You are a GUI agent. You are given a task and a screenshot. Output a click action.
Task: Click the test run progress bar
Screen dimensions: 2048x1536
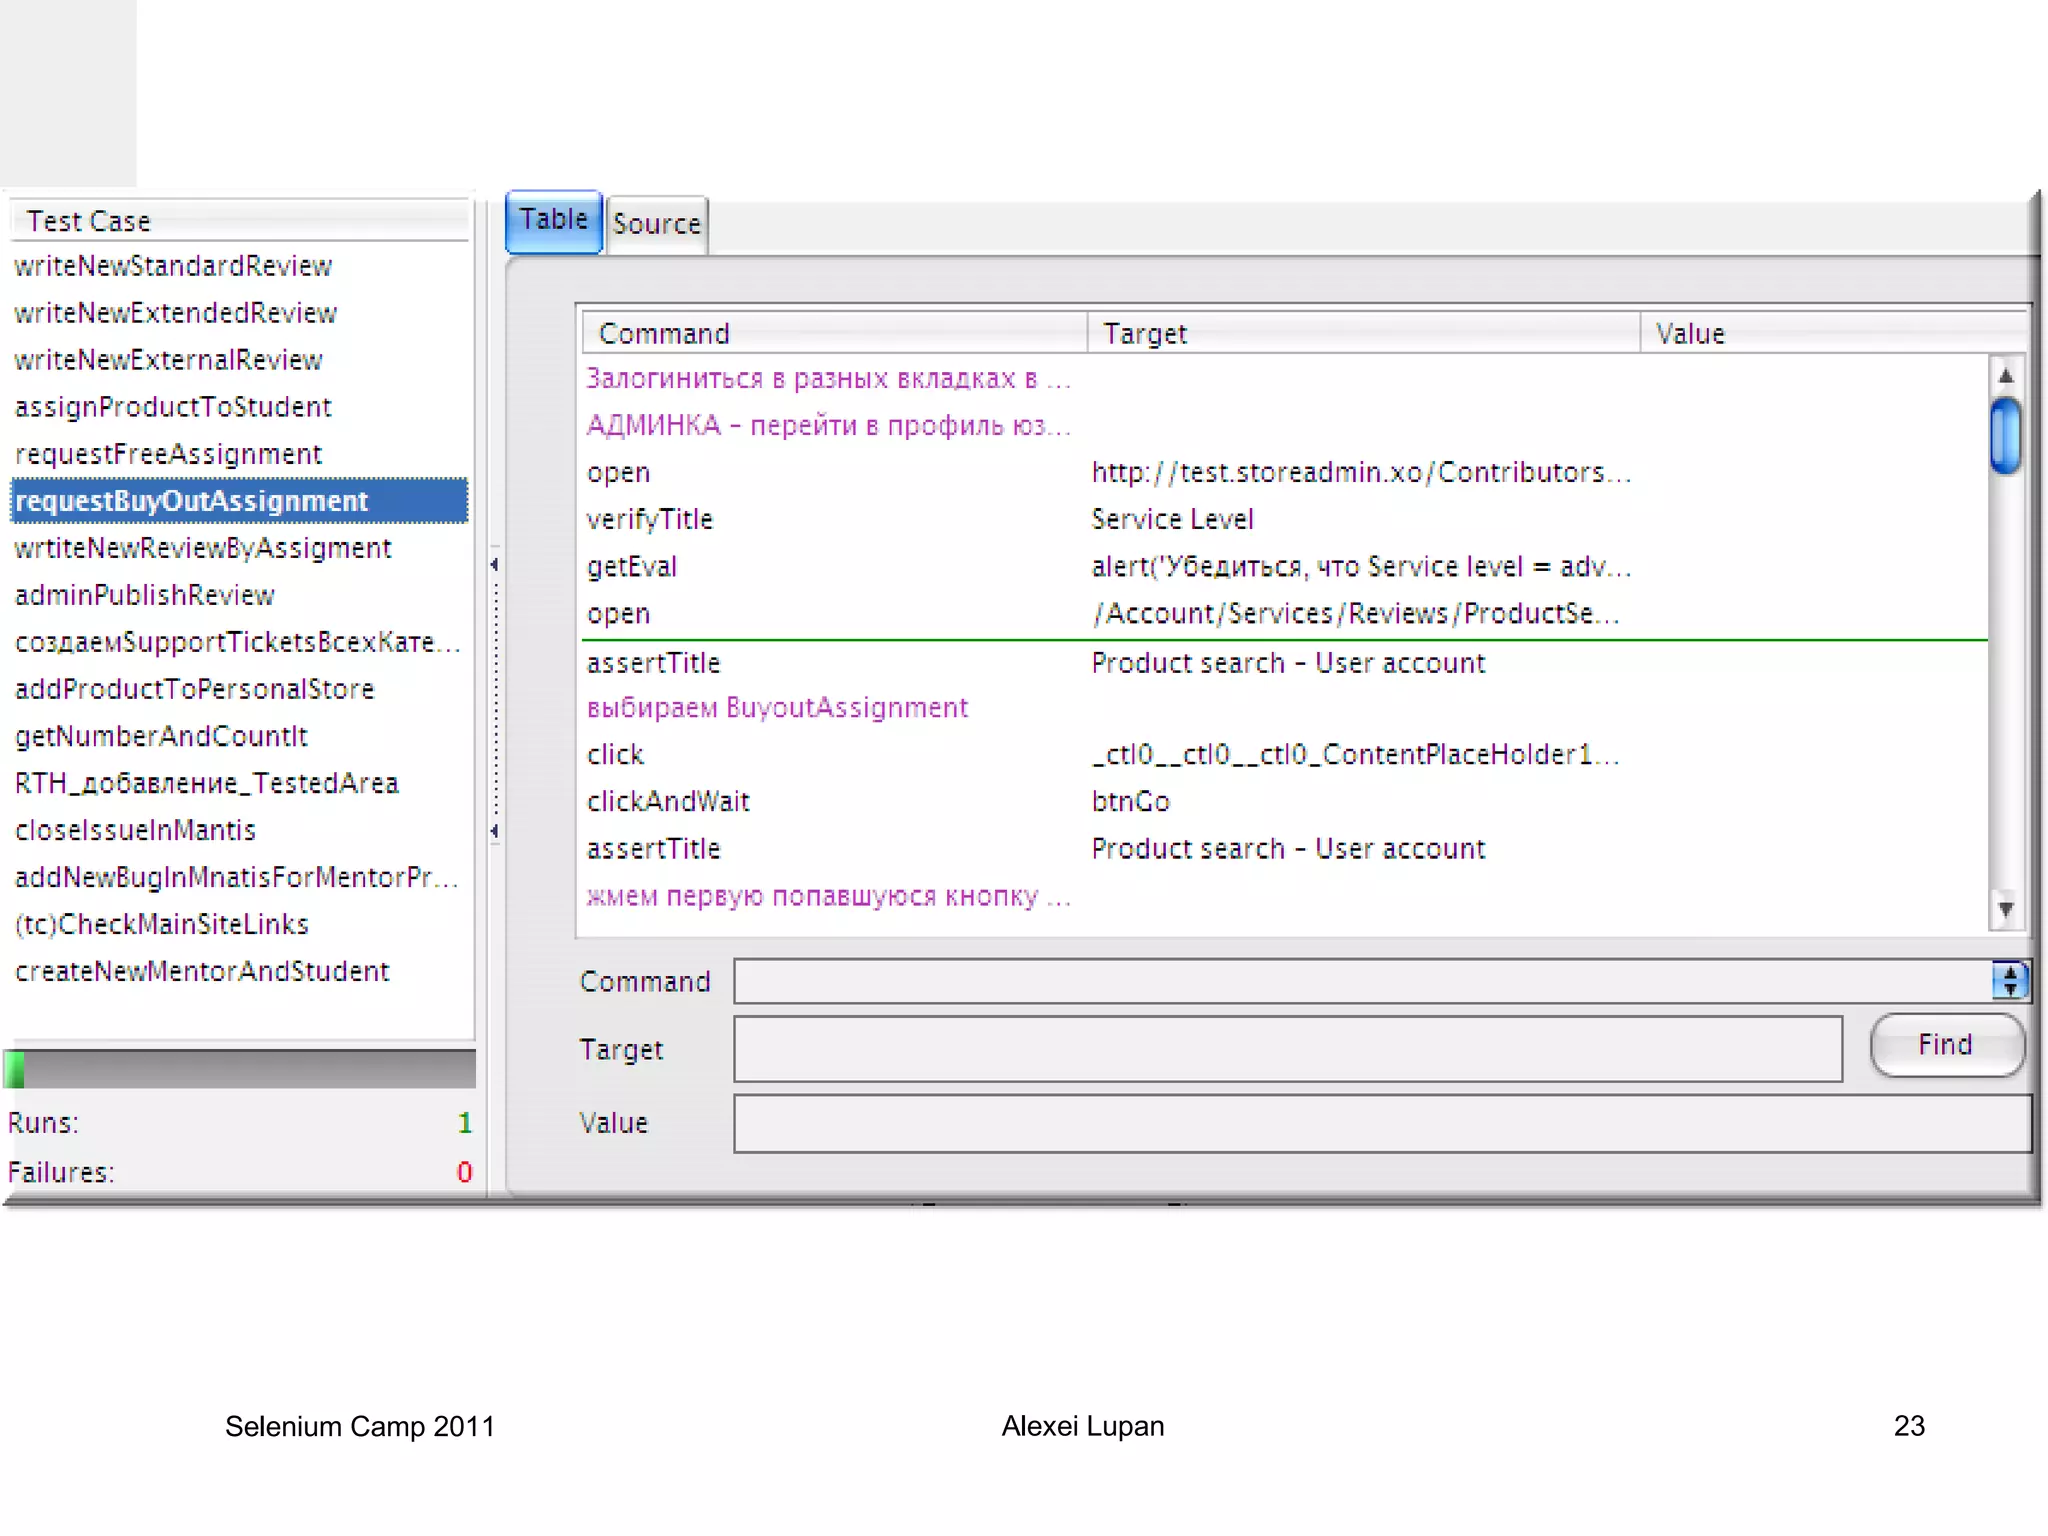coord(240,1069)
